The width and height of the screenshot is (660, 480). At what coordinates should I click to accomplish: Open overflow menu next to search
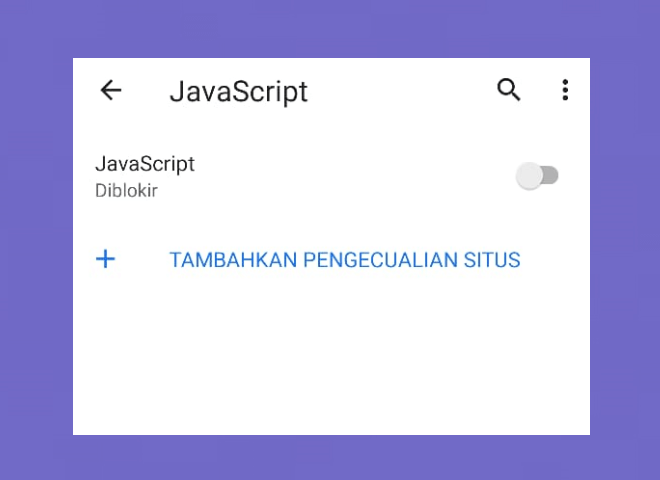coord(565,90)
